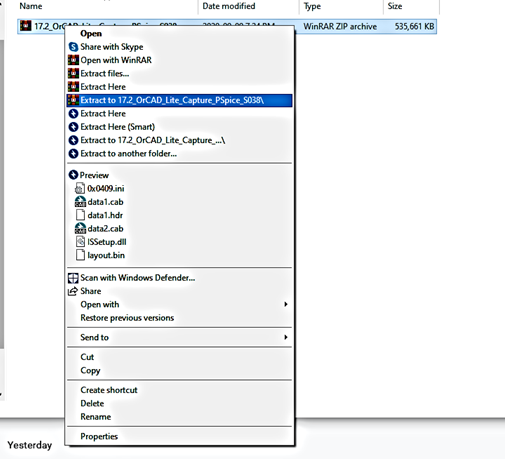Click the data1.hdr file icon
This screenshot has height=459, width=505.
80,215
